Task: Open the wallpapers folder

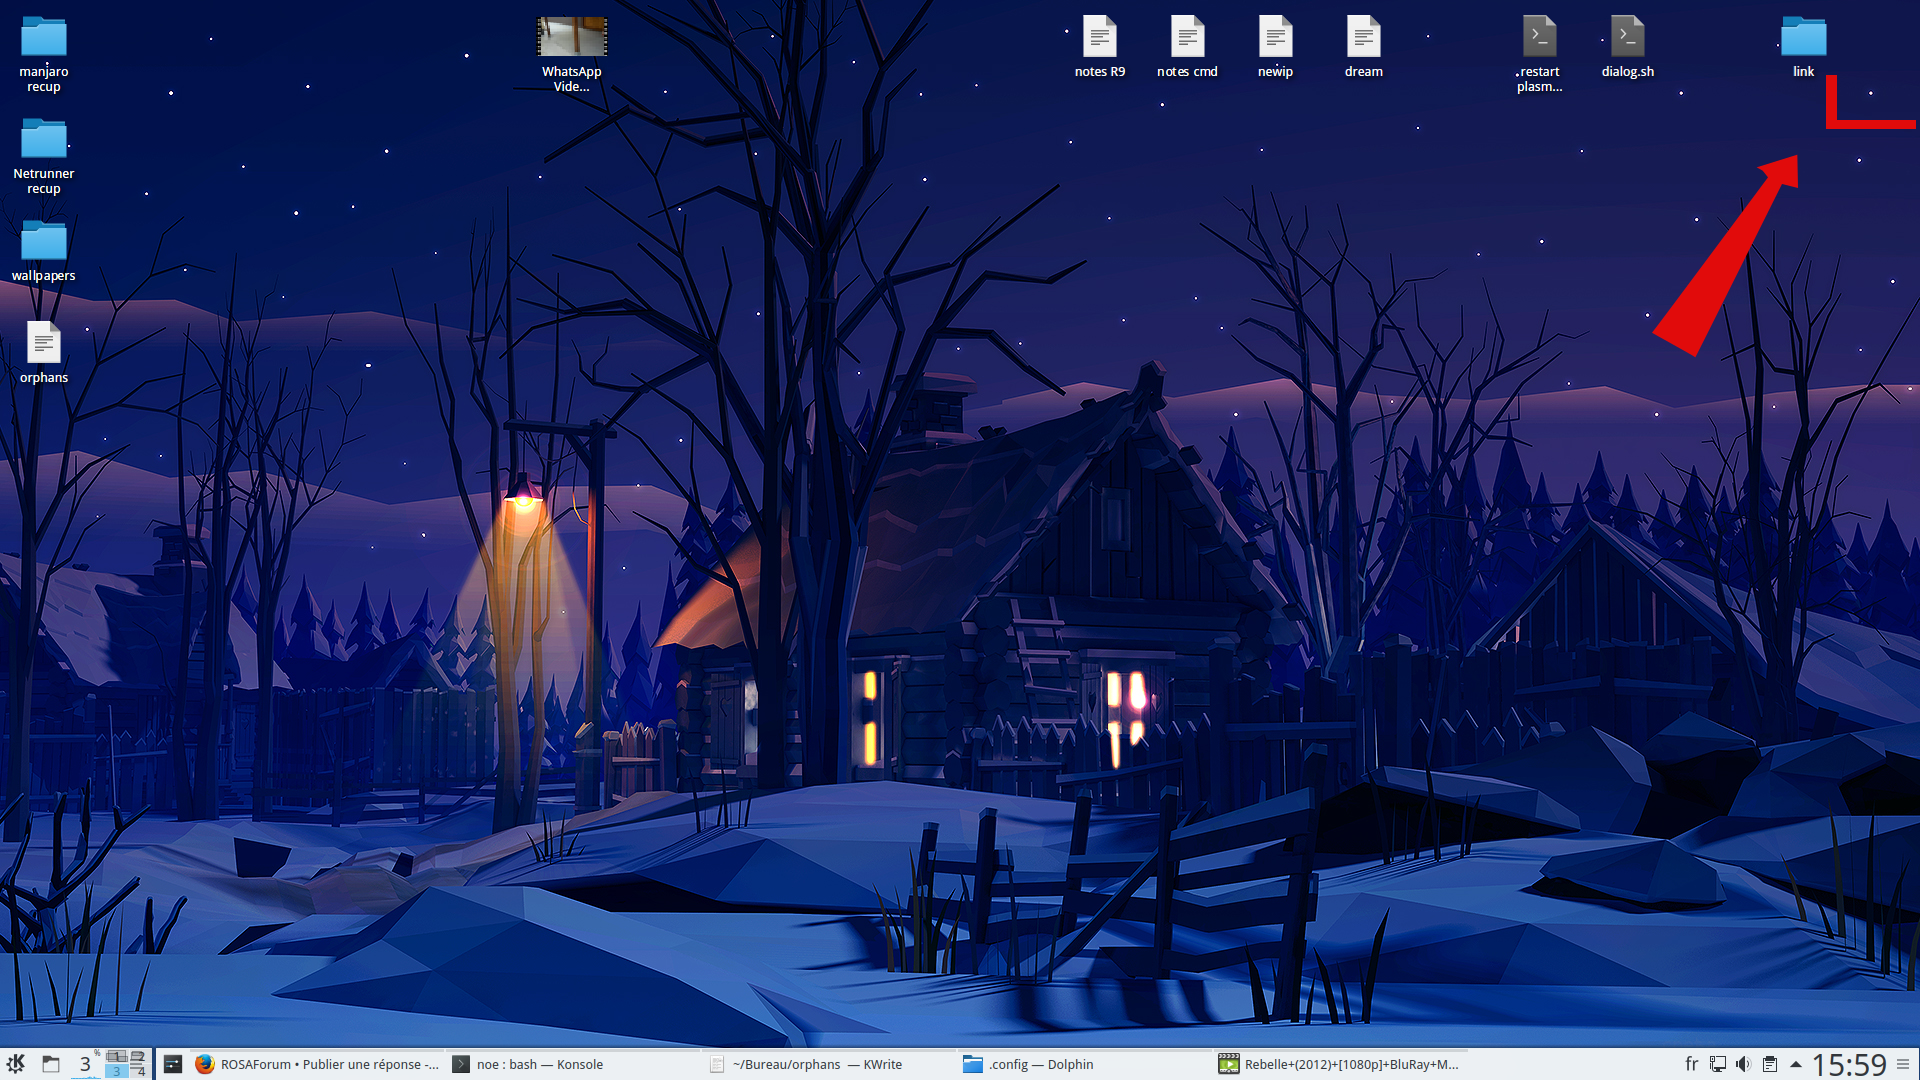Action: pyautogui.click(x=44, y=242)
